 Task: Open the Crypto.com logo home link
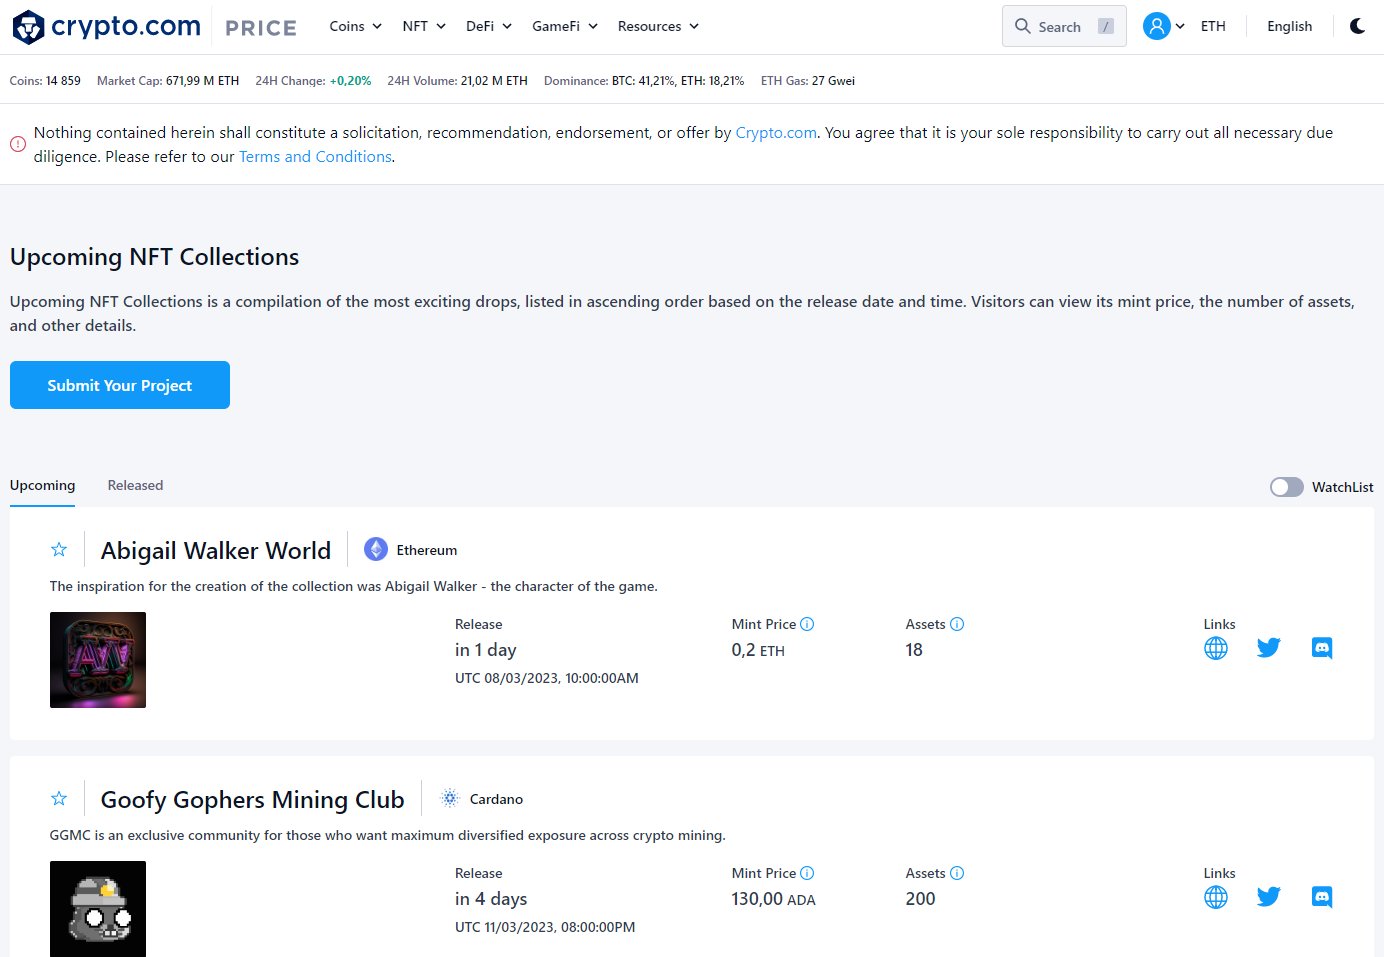point(106,27)
